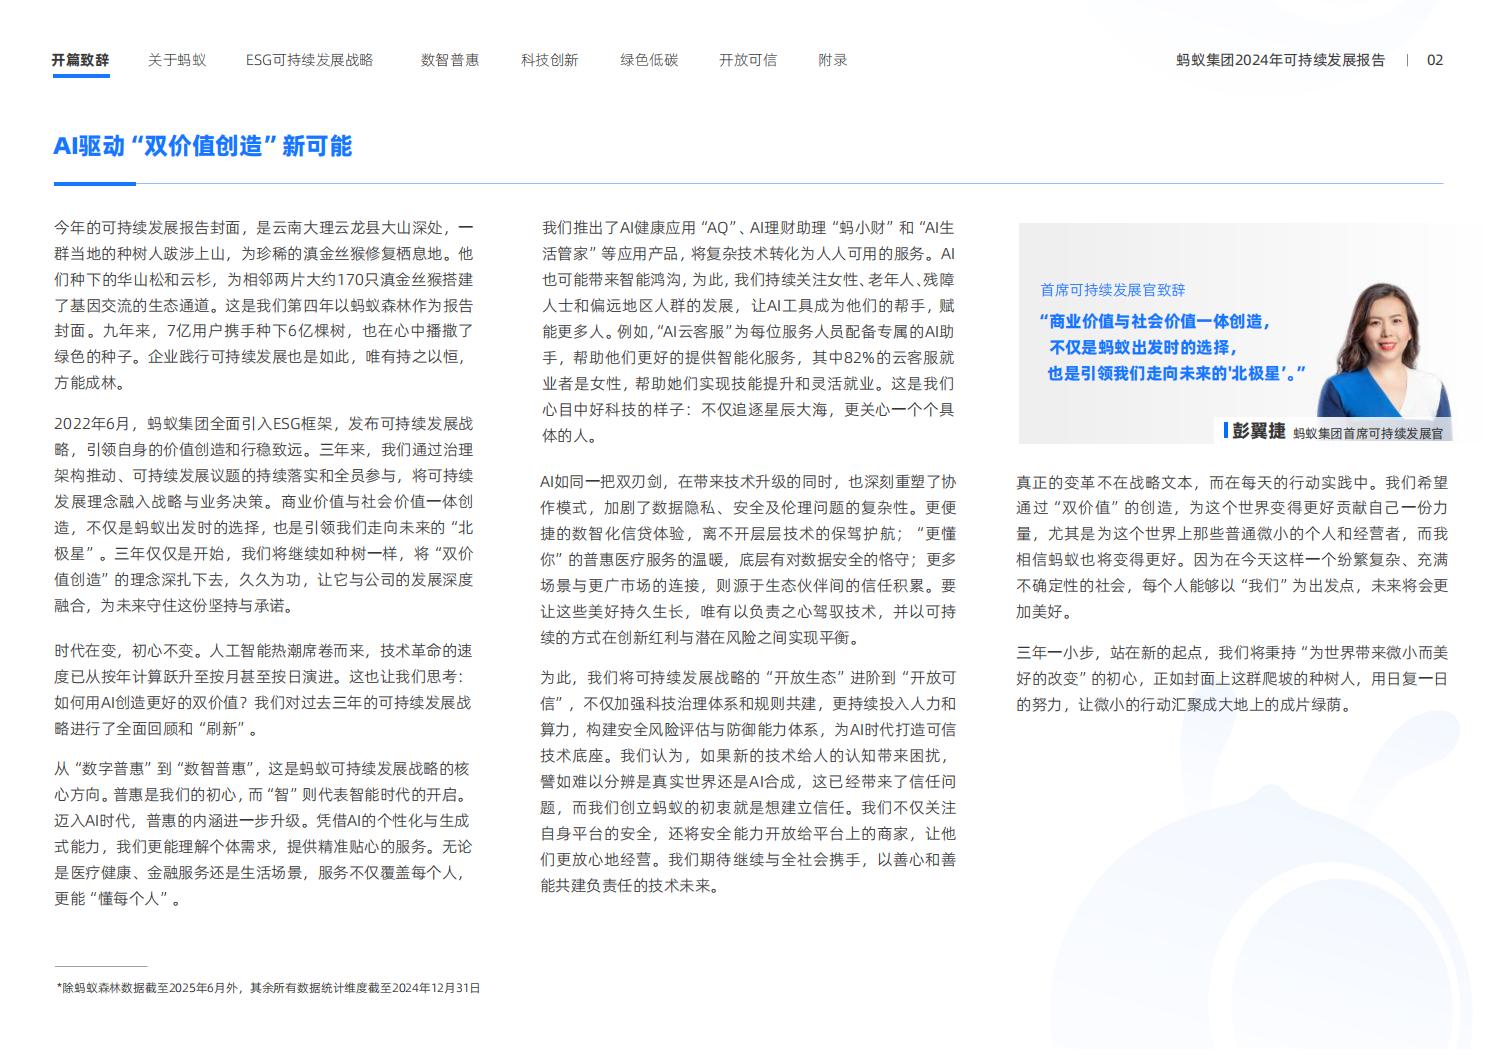
Task: Jump to the 绿色低碳 tab
Action: click(x=649, y=60)
